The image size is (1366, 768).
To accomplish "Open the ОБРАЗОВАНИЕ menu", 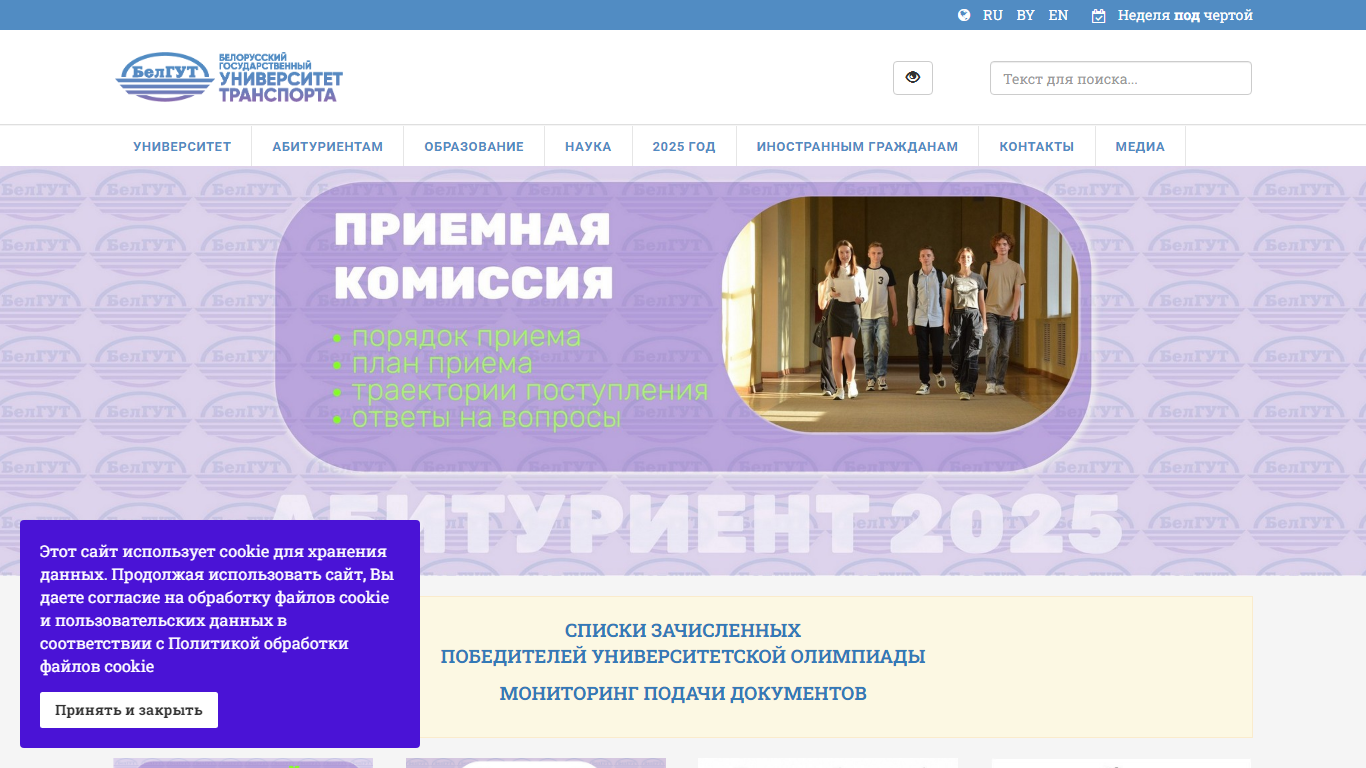I will (x=474, y=146).
